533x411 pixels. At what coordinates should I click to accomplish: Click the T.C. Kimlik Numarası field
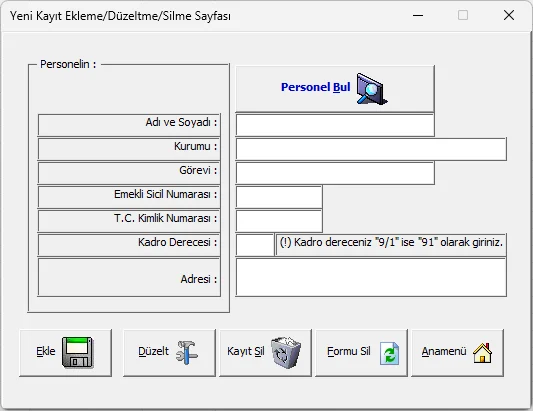coord(279,221)
